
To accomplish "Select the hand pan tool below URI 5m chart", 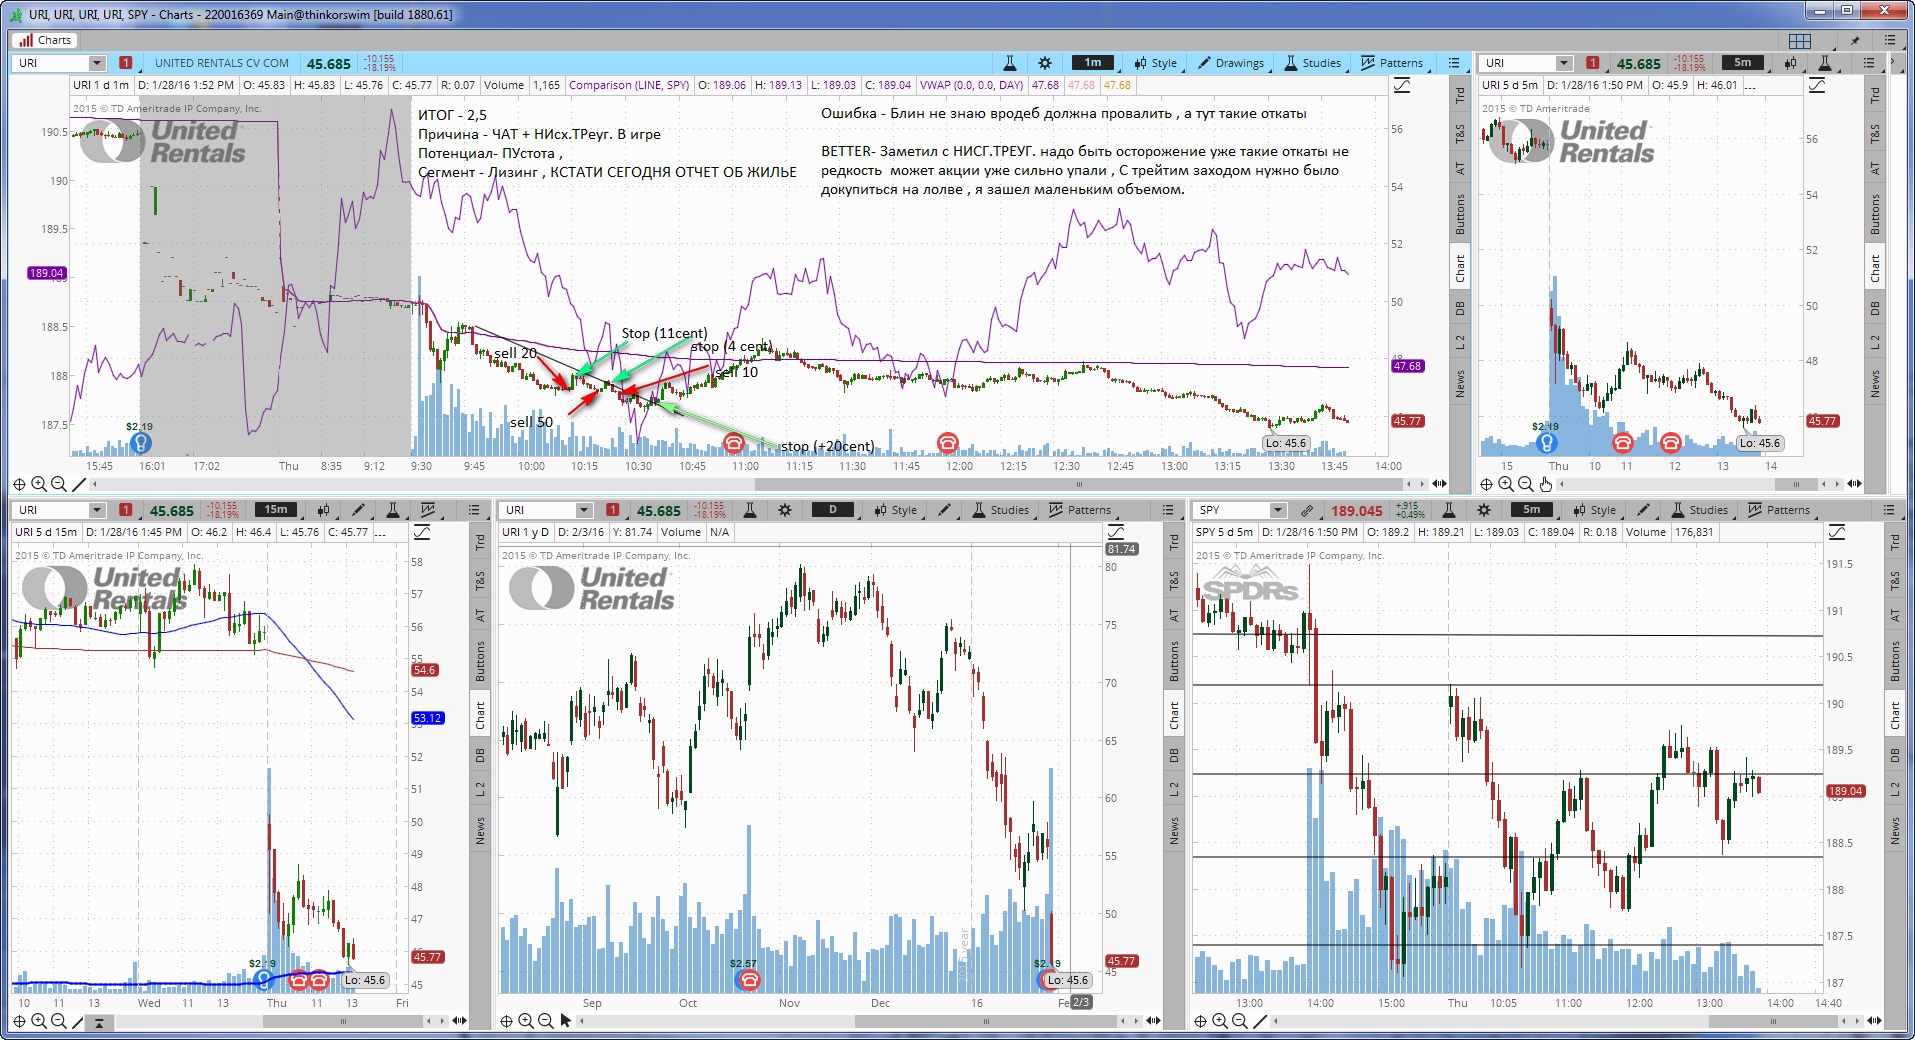I will tap(1545, 484).
